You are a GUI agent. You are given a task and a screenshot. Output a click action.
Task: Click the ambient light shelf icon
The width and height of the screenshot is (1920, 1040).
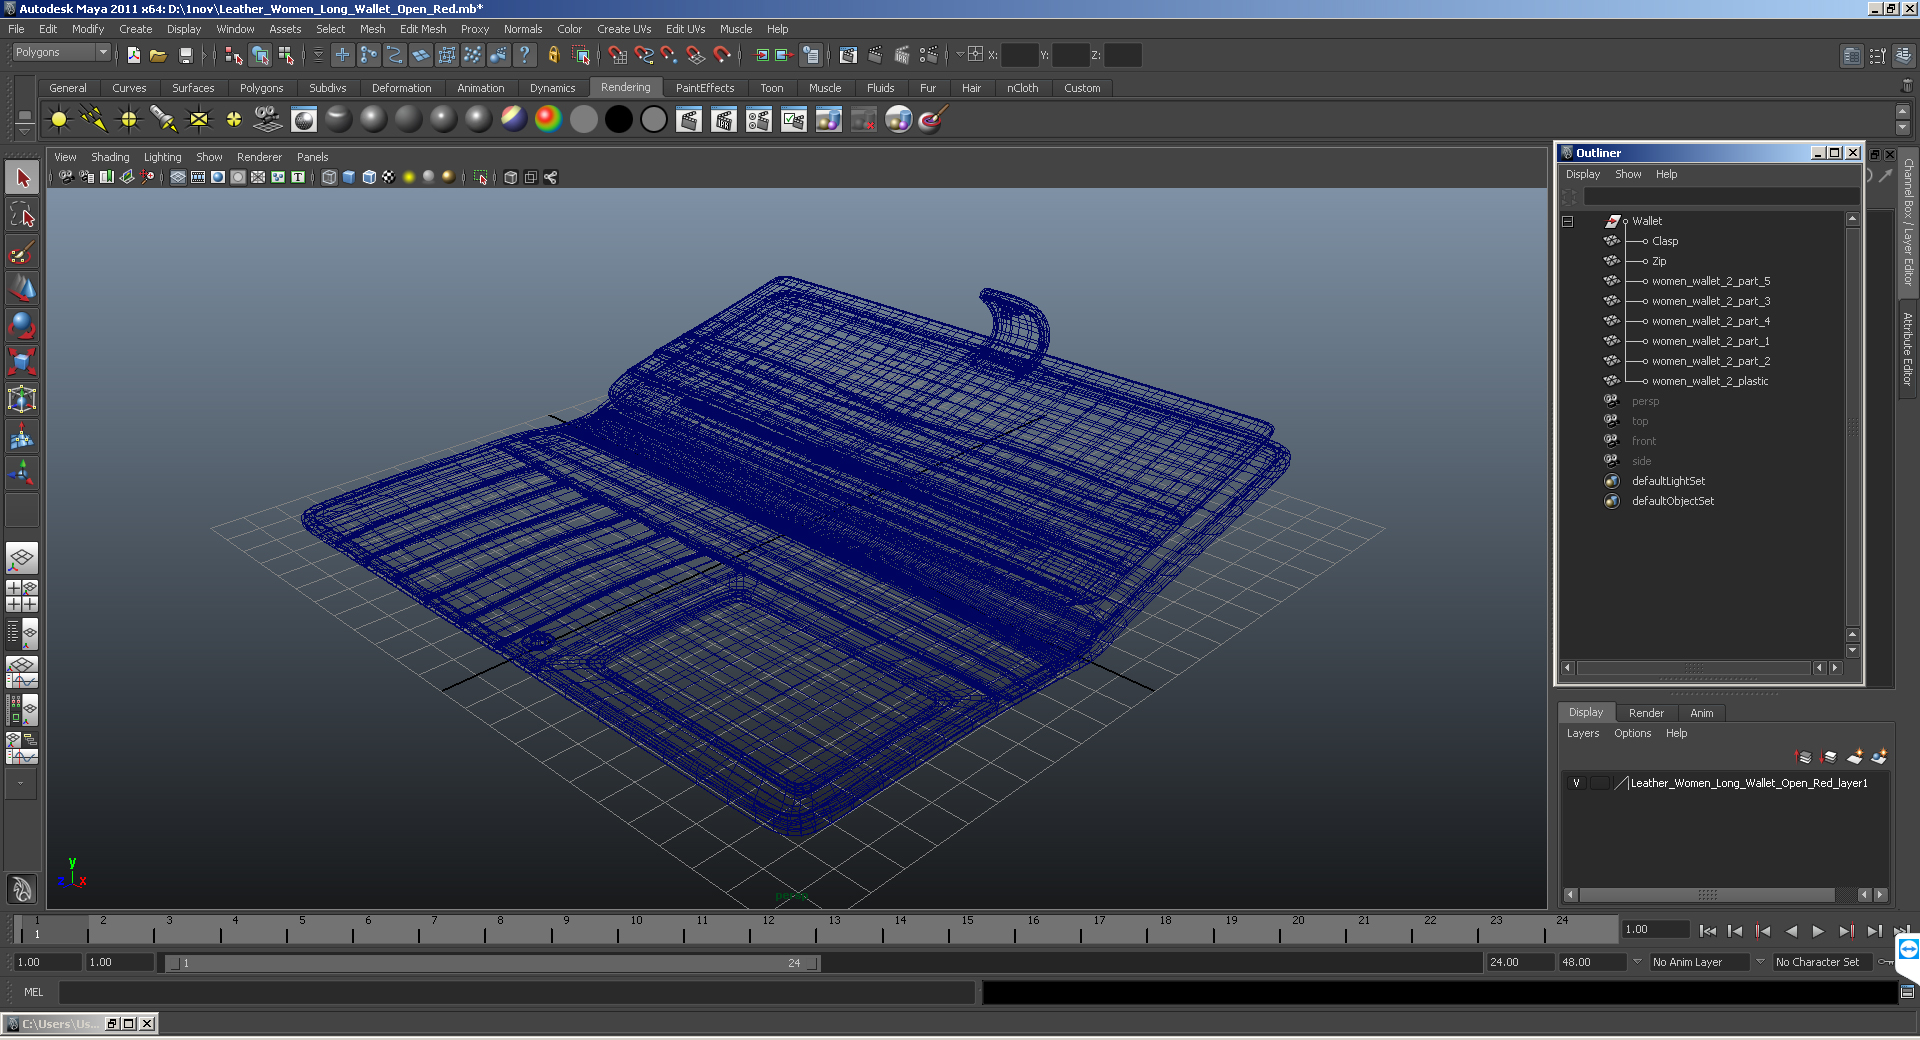(59, 120)
